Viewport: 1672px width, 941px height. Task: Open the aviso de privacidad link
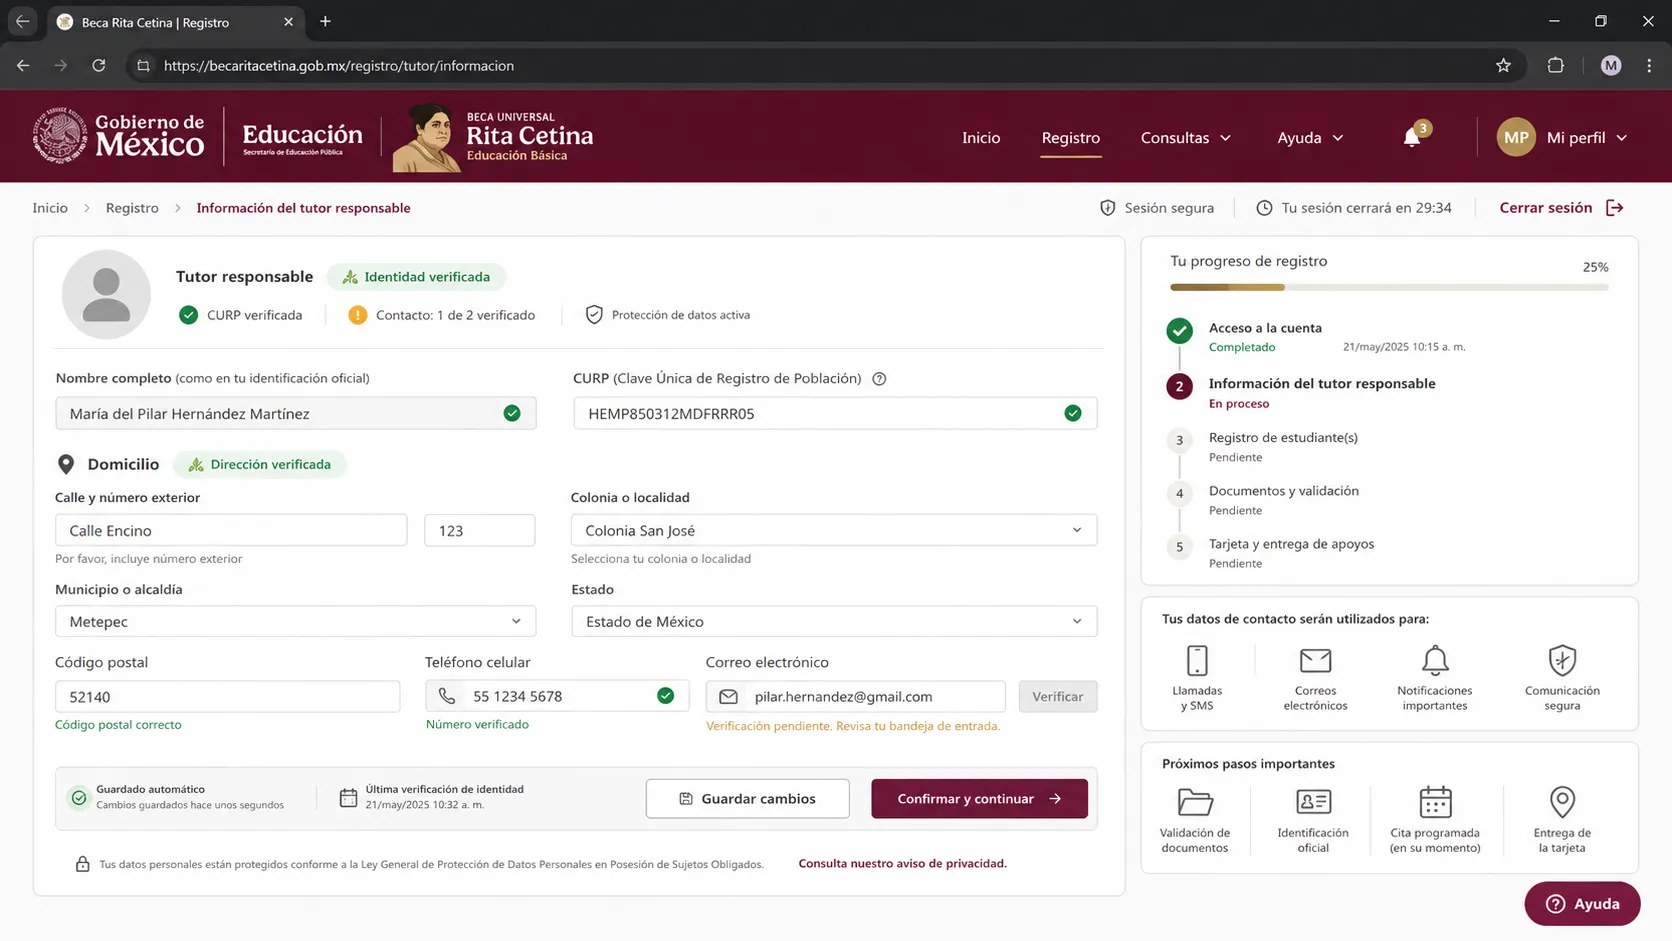coord(902,864)
